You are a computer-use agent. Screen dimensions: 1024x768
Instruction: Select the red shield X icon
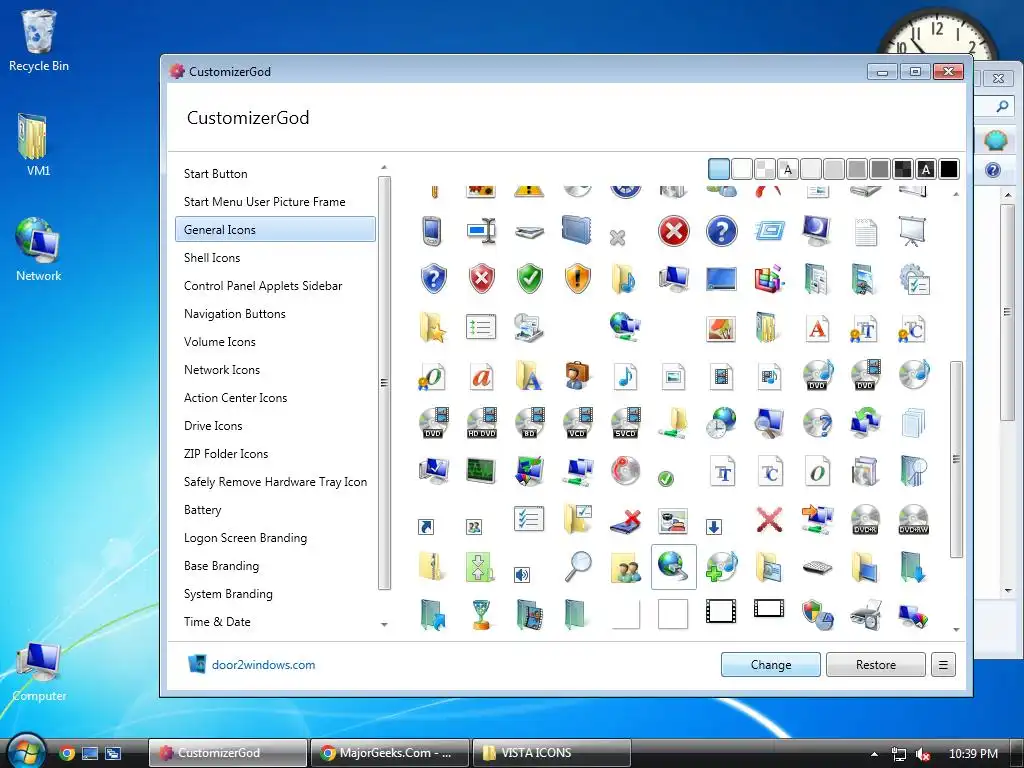pos(481,279)
